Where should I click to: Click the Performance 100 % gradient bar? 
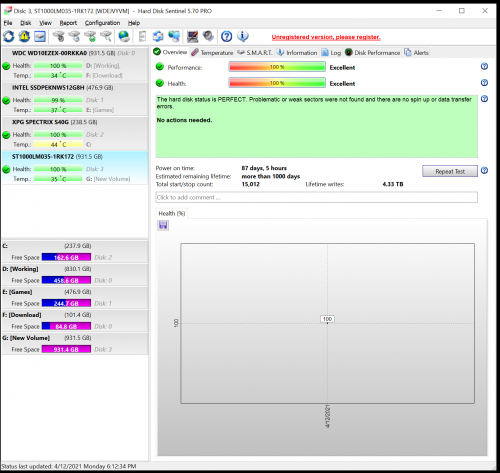pyautogui.click(x=277, y=67)
